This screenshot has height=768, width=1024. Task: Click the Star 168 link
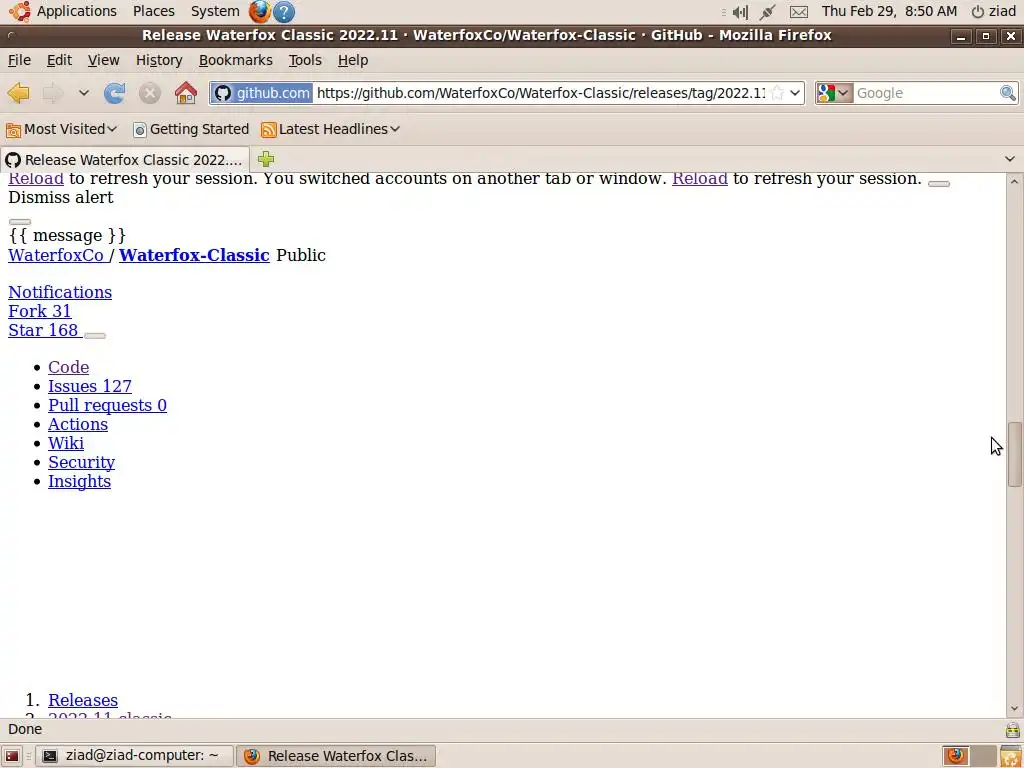tap(43, 330)
